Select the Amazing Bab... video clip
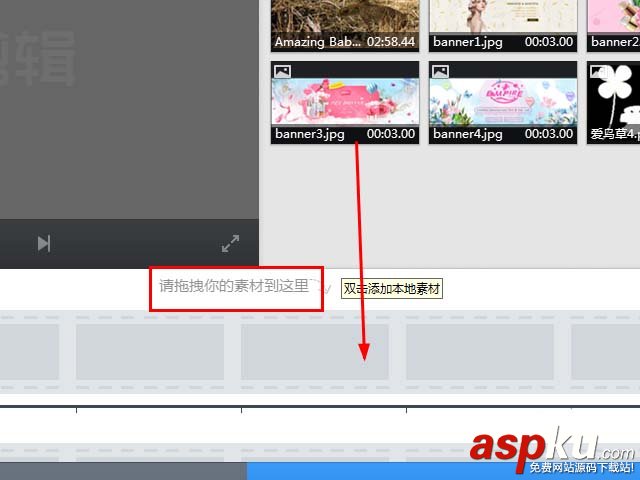Image resolution: width=640 pixels, height=480 pixels. point(345,26)
